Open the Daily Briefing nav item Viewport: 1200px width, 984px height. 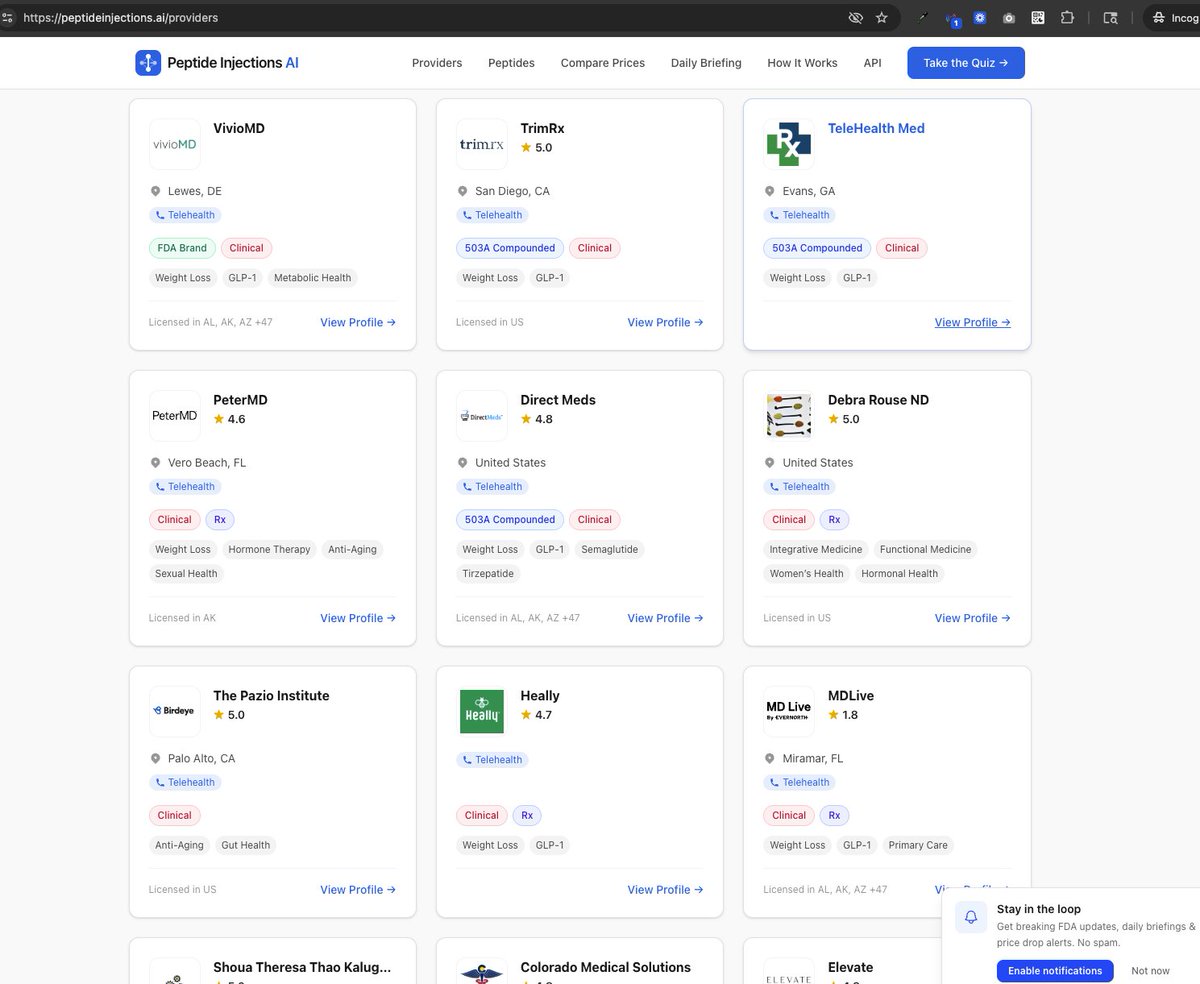(x=706, y=63)
